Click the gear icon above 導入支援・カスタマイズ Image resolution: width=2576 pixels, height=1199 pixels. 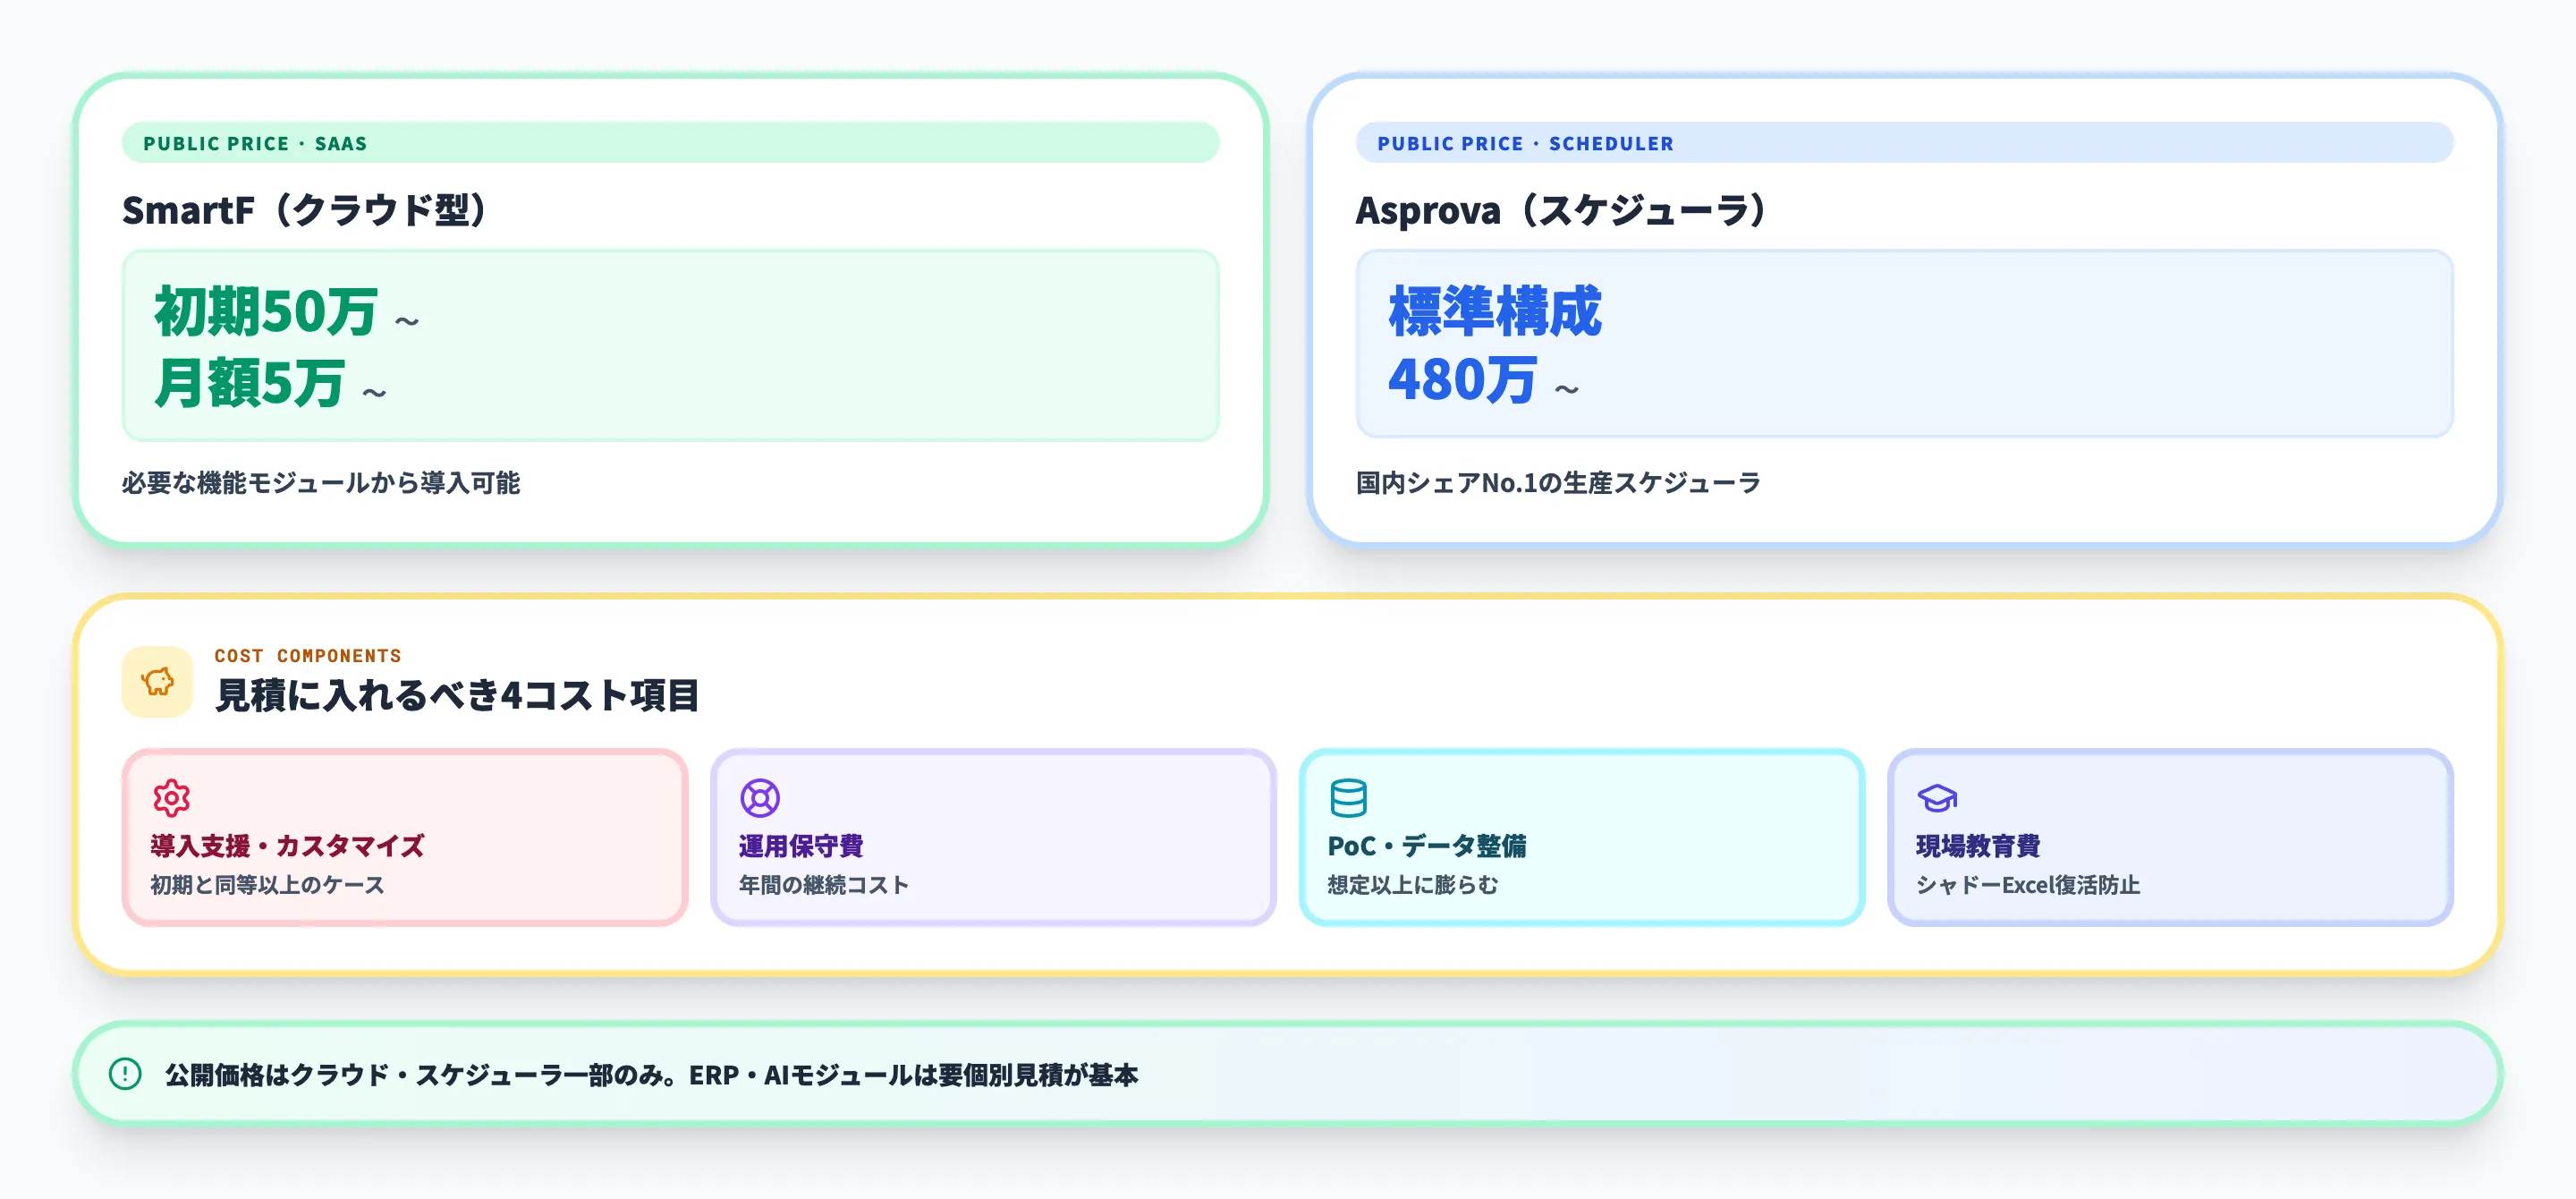(171, 797)
